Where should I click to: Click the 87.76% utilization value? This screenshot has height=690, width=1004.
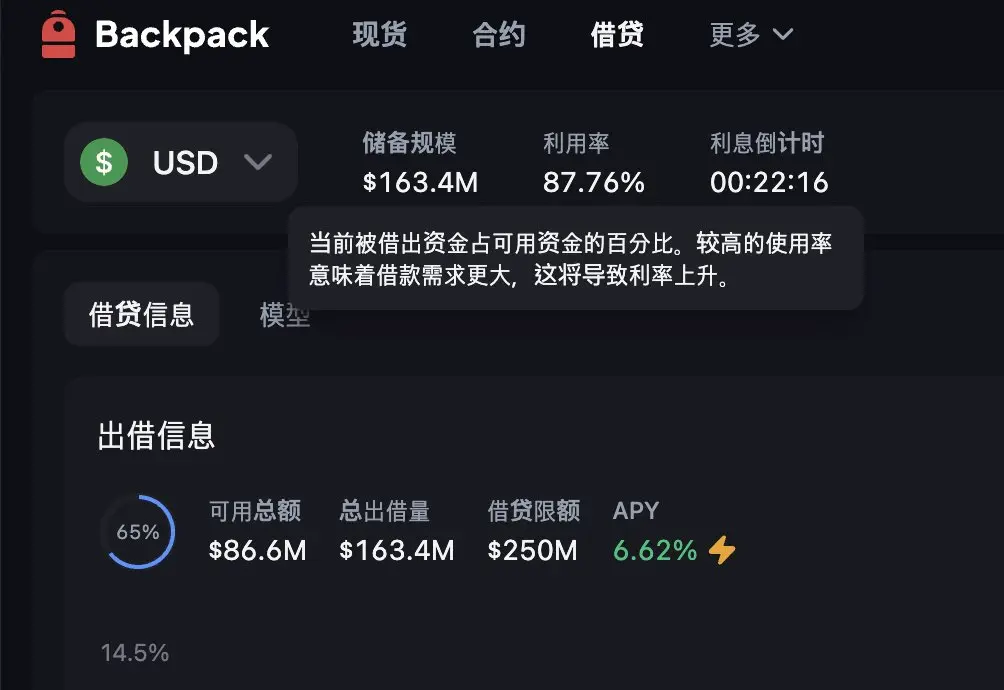[x=594, y=182]
